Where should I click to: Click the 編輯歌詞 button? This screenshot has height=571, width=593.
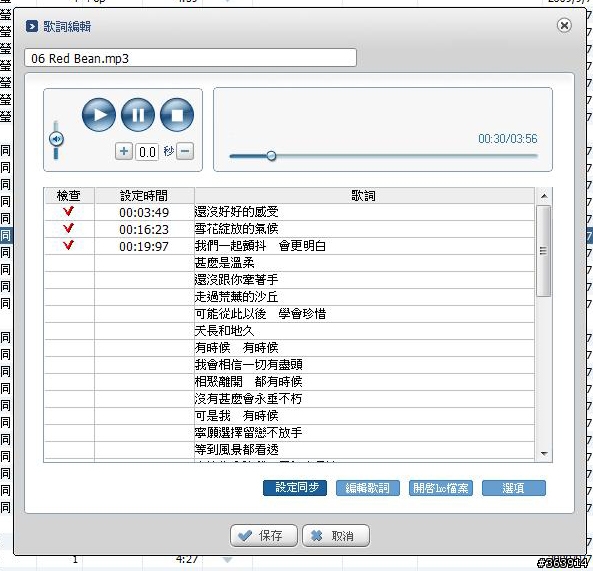(x=368, y=488)
